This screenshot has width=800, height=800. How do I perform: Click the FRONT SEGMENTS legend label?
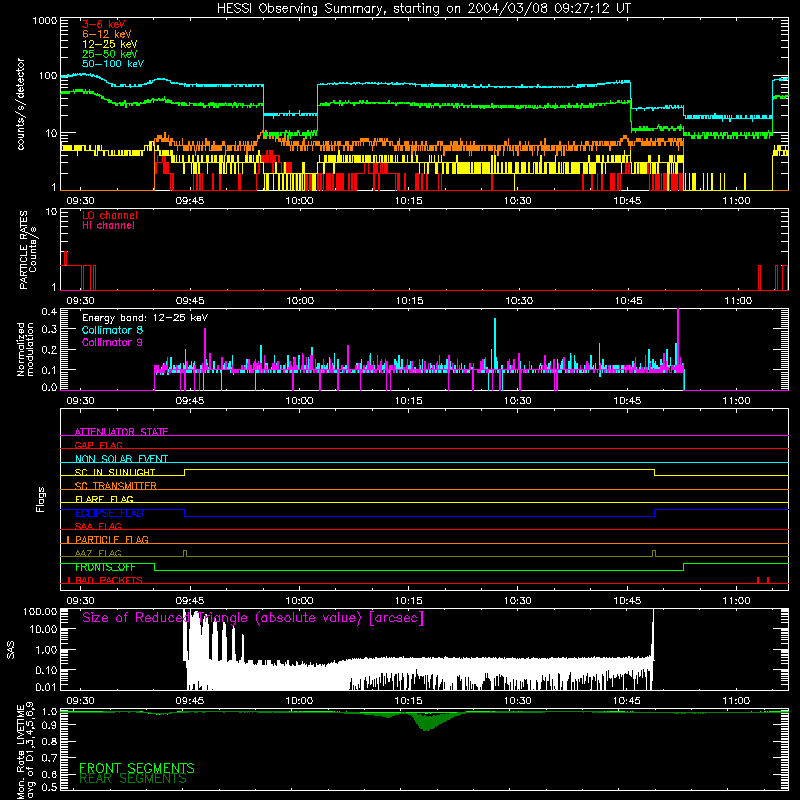coord(137,768)
